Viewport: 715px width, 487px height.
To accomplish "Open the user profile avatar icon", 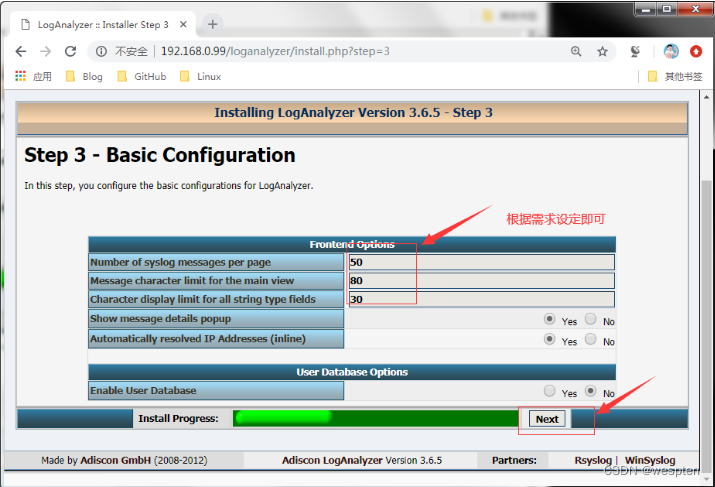I will coord(671,52).
